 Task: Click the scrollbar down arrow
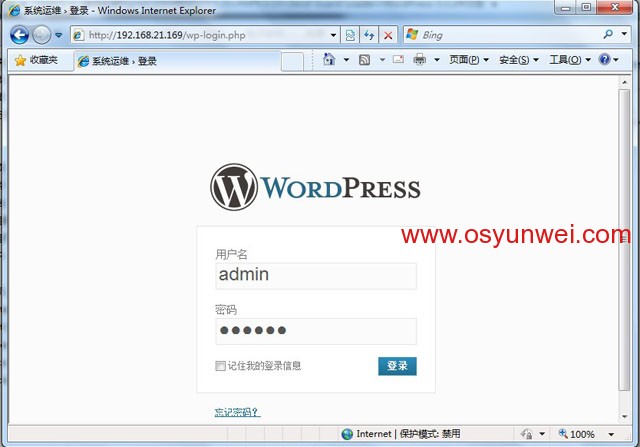624,417
